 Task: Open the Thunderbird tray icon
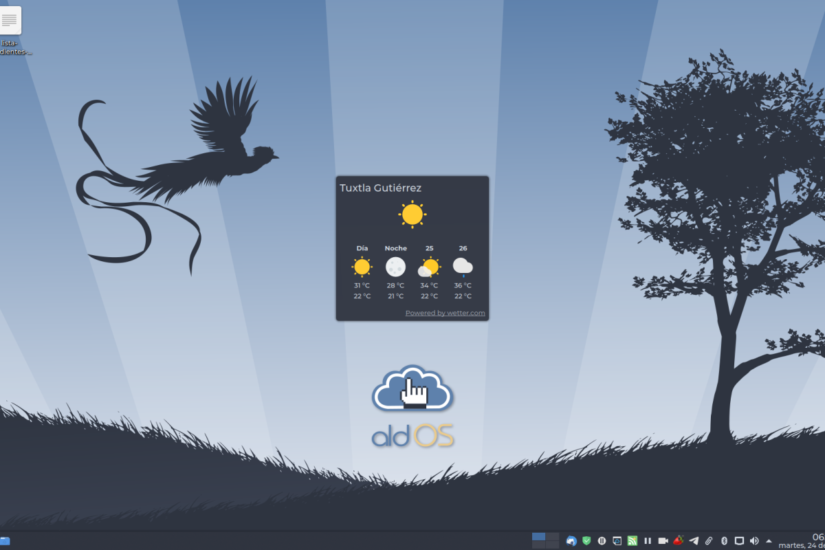(x=571, y=541)
